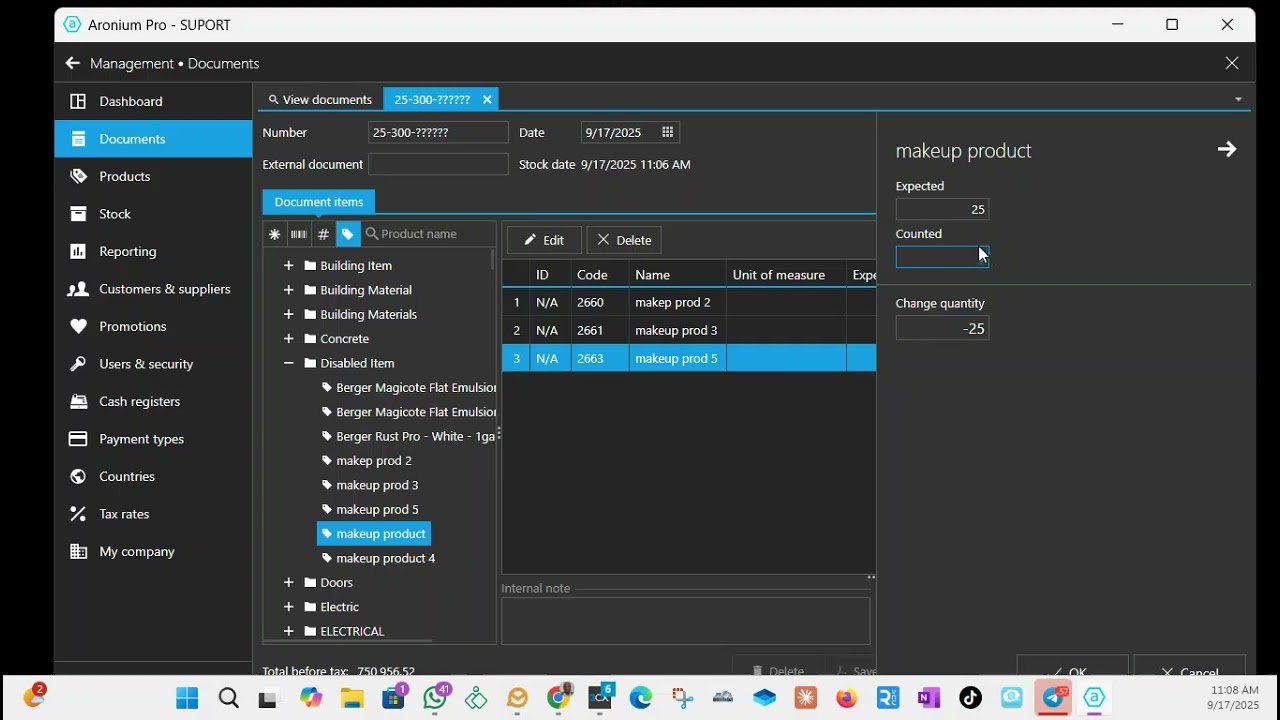Expand the Concrete group
Screen dimensions: 1280x720
click(x=288, y=339)
